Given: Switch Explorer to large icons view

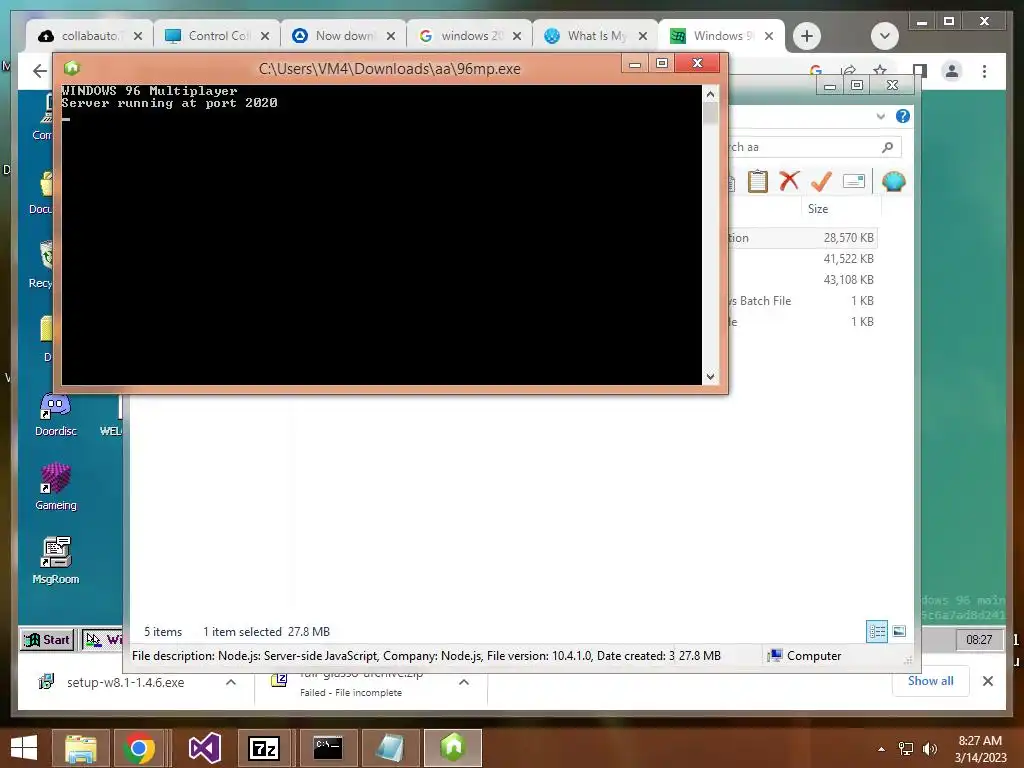Looking at the screenshot, I should (899, 631).
